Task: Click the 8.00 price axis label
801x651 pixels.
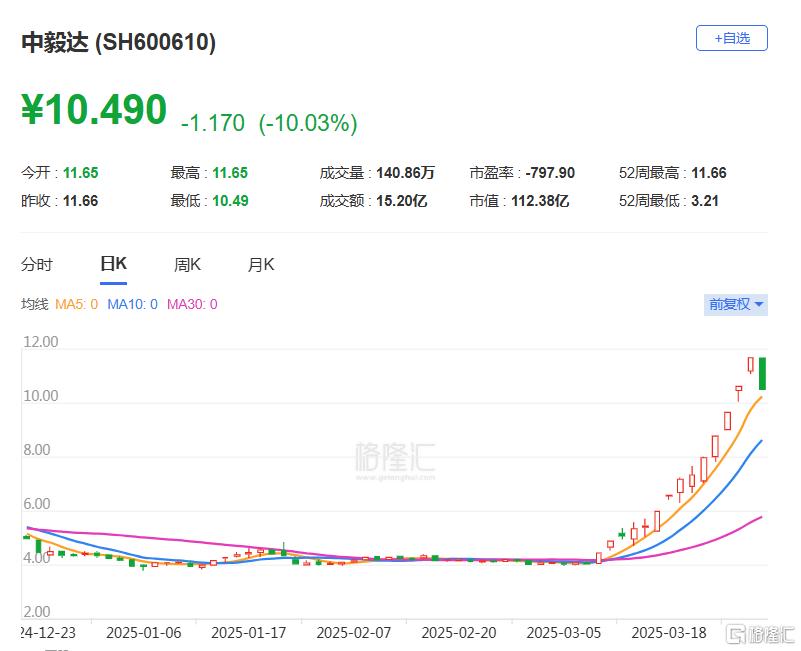Action: (x=37, y=450)
